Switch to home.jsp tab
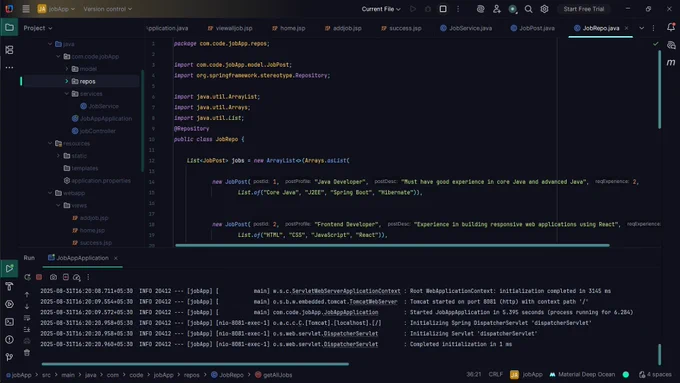680x383 pixels. [x=289, y=28]
